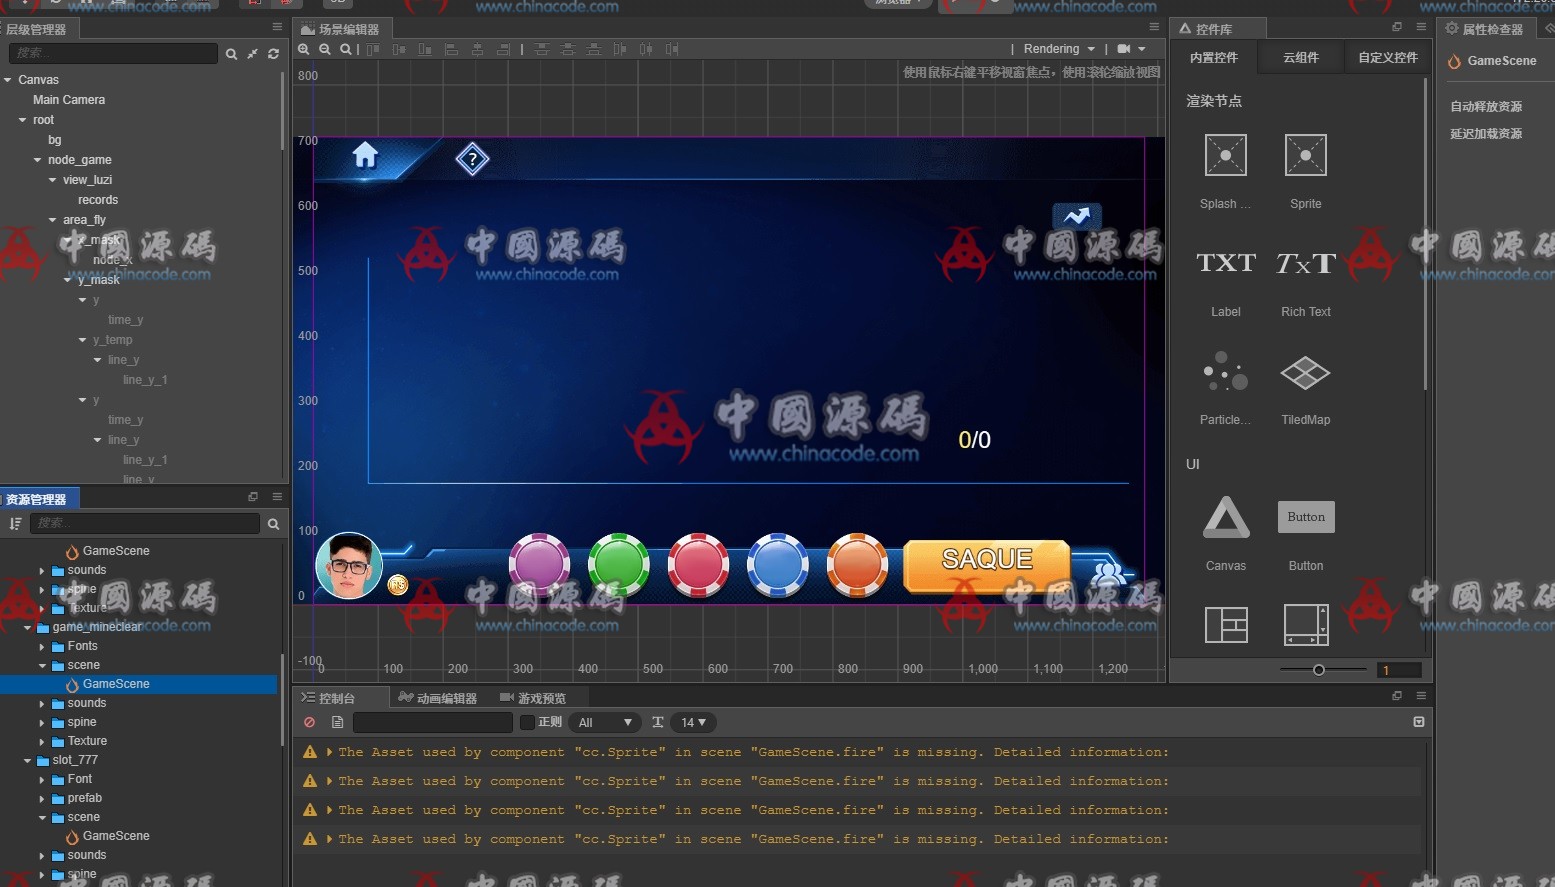
Task: Adjust the widget library icon size slider
Action: pos(1319,670)
